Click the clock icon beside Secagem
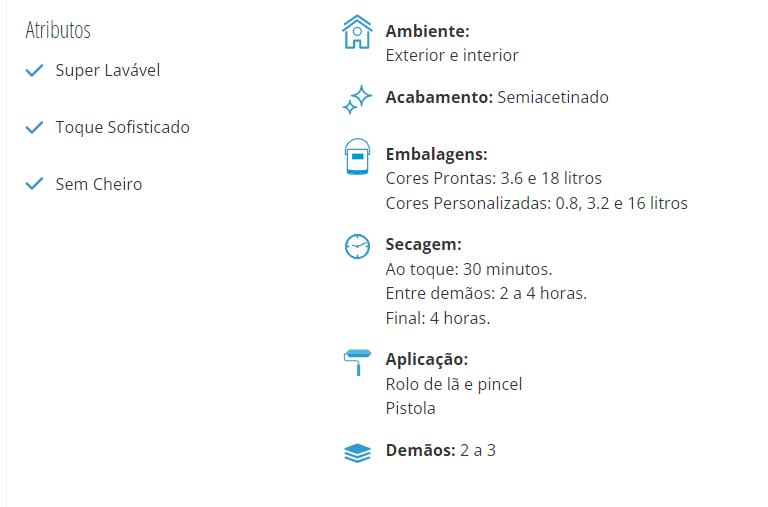768x507 pixels. (x=358, y=246)
